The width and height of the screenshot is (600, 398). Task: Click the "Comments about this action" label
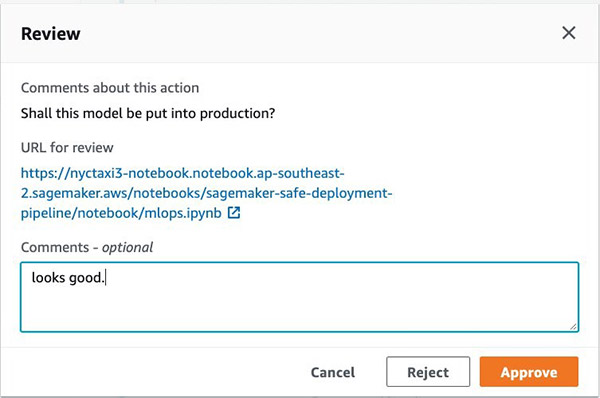click(x=110, y=88)
